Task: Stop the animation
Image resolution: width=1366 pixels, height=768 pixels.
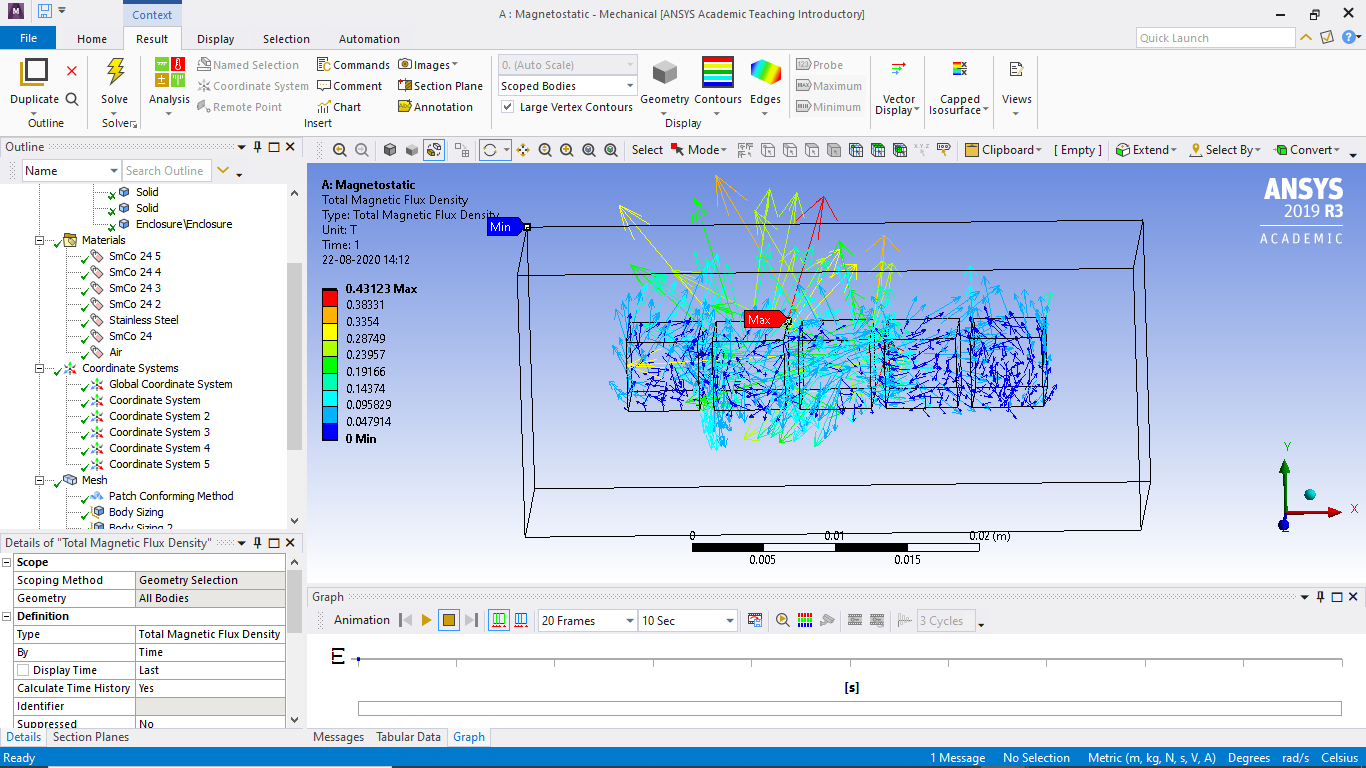Action: [449, 621]
